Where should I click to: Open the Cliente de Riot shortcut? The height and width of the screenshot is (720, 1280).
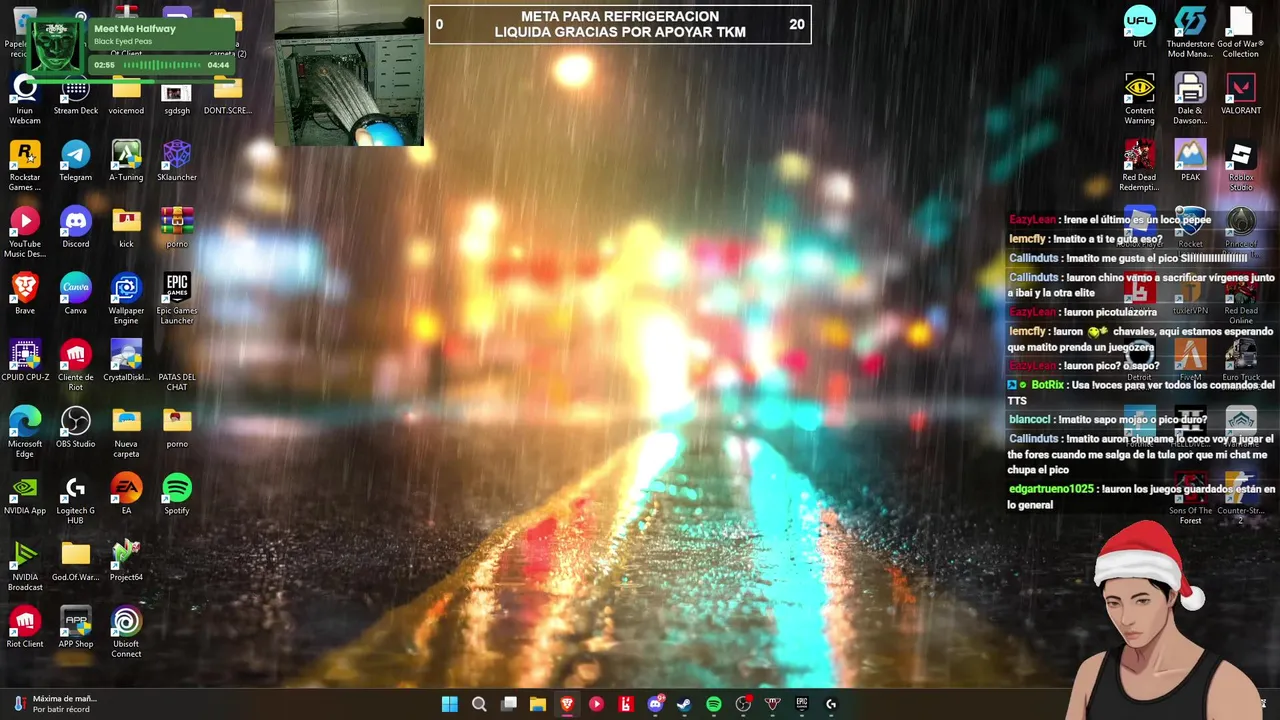pos(76,366)
